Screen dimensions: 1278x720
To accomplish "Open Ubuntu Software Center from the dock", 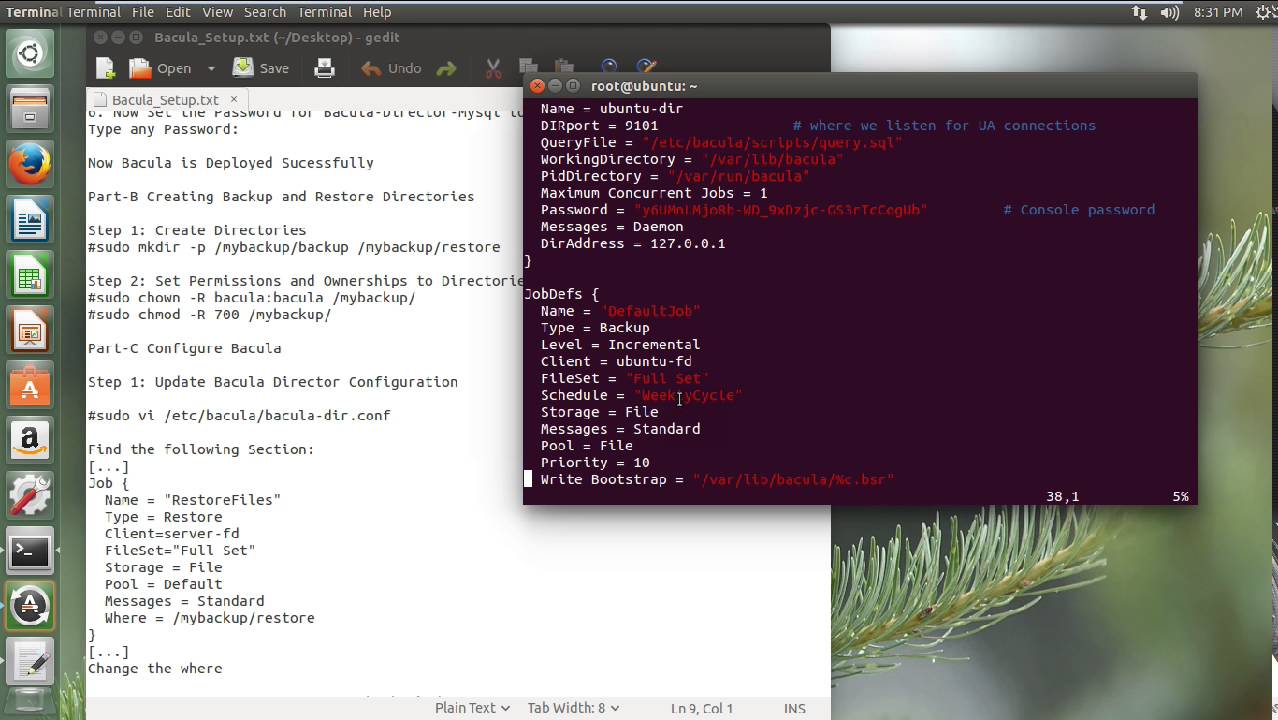I will click(29, 384).
